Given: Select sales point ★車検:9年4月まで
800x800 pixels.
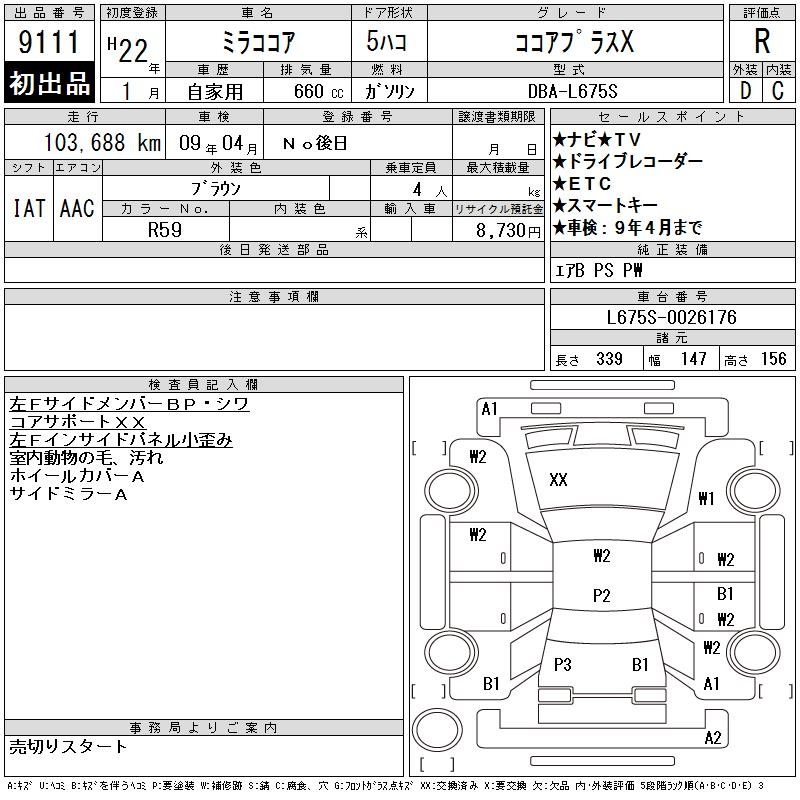Looking at the screenshot, I should tap(628, 227).
